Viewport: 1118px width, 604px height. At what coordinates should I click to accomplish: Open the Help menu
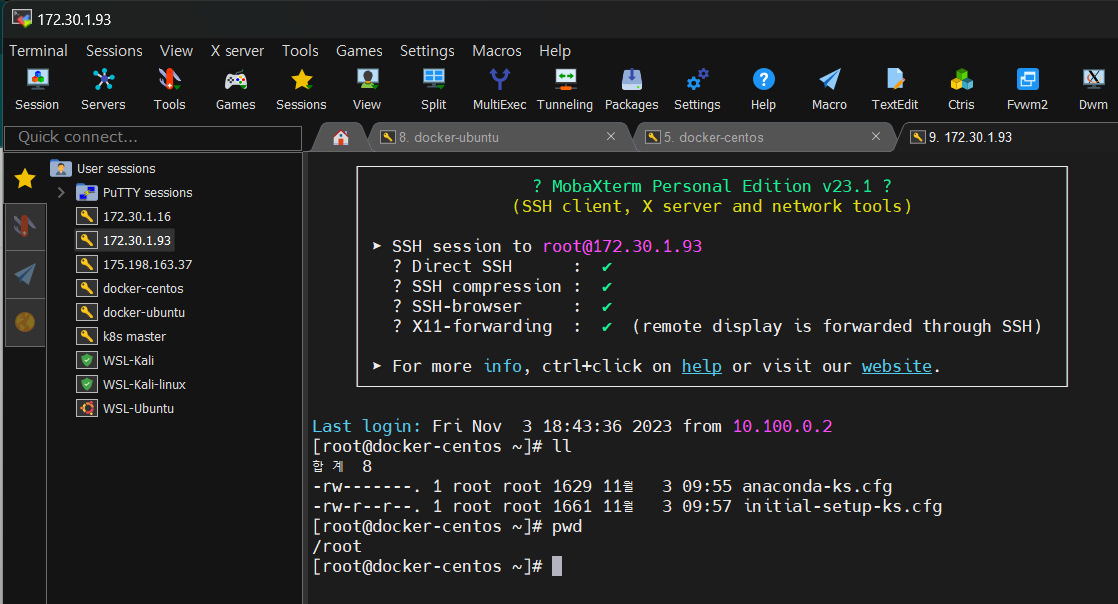[x=555, y=51]
